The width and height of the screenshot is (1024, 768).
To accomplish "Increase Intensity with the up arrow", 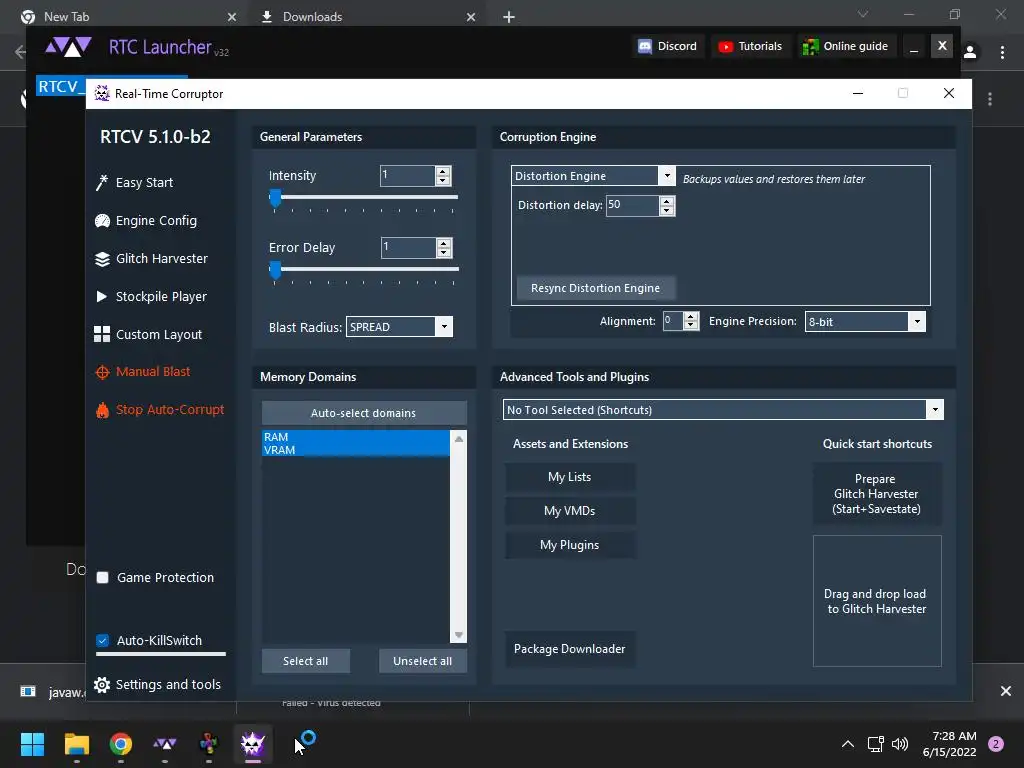I will coord(443,171).
